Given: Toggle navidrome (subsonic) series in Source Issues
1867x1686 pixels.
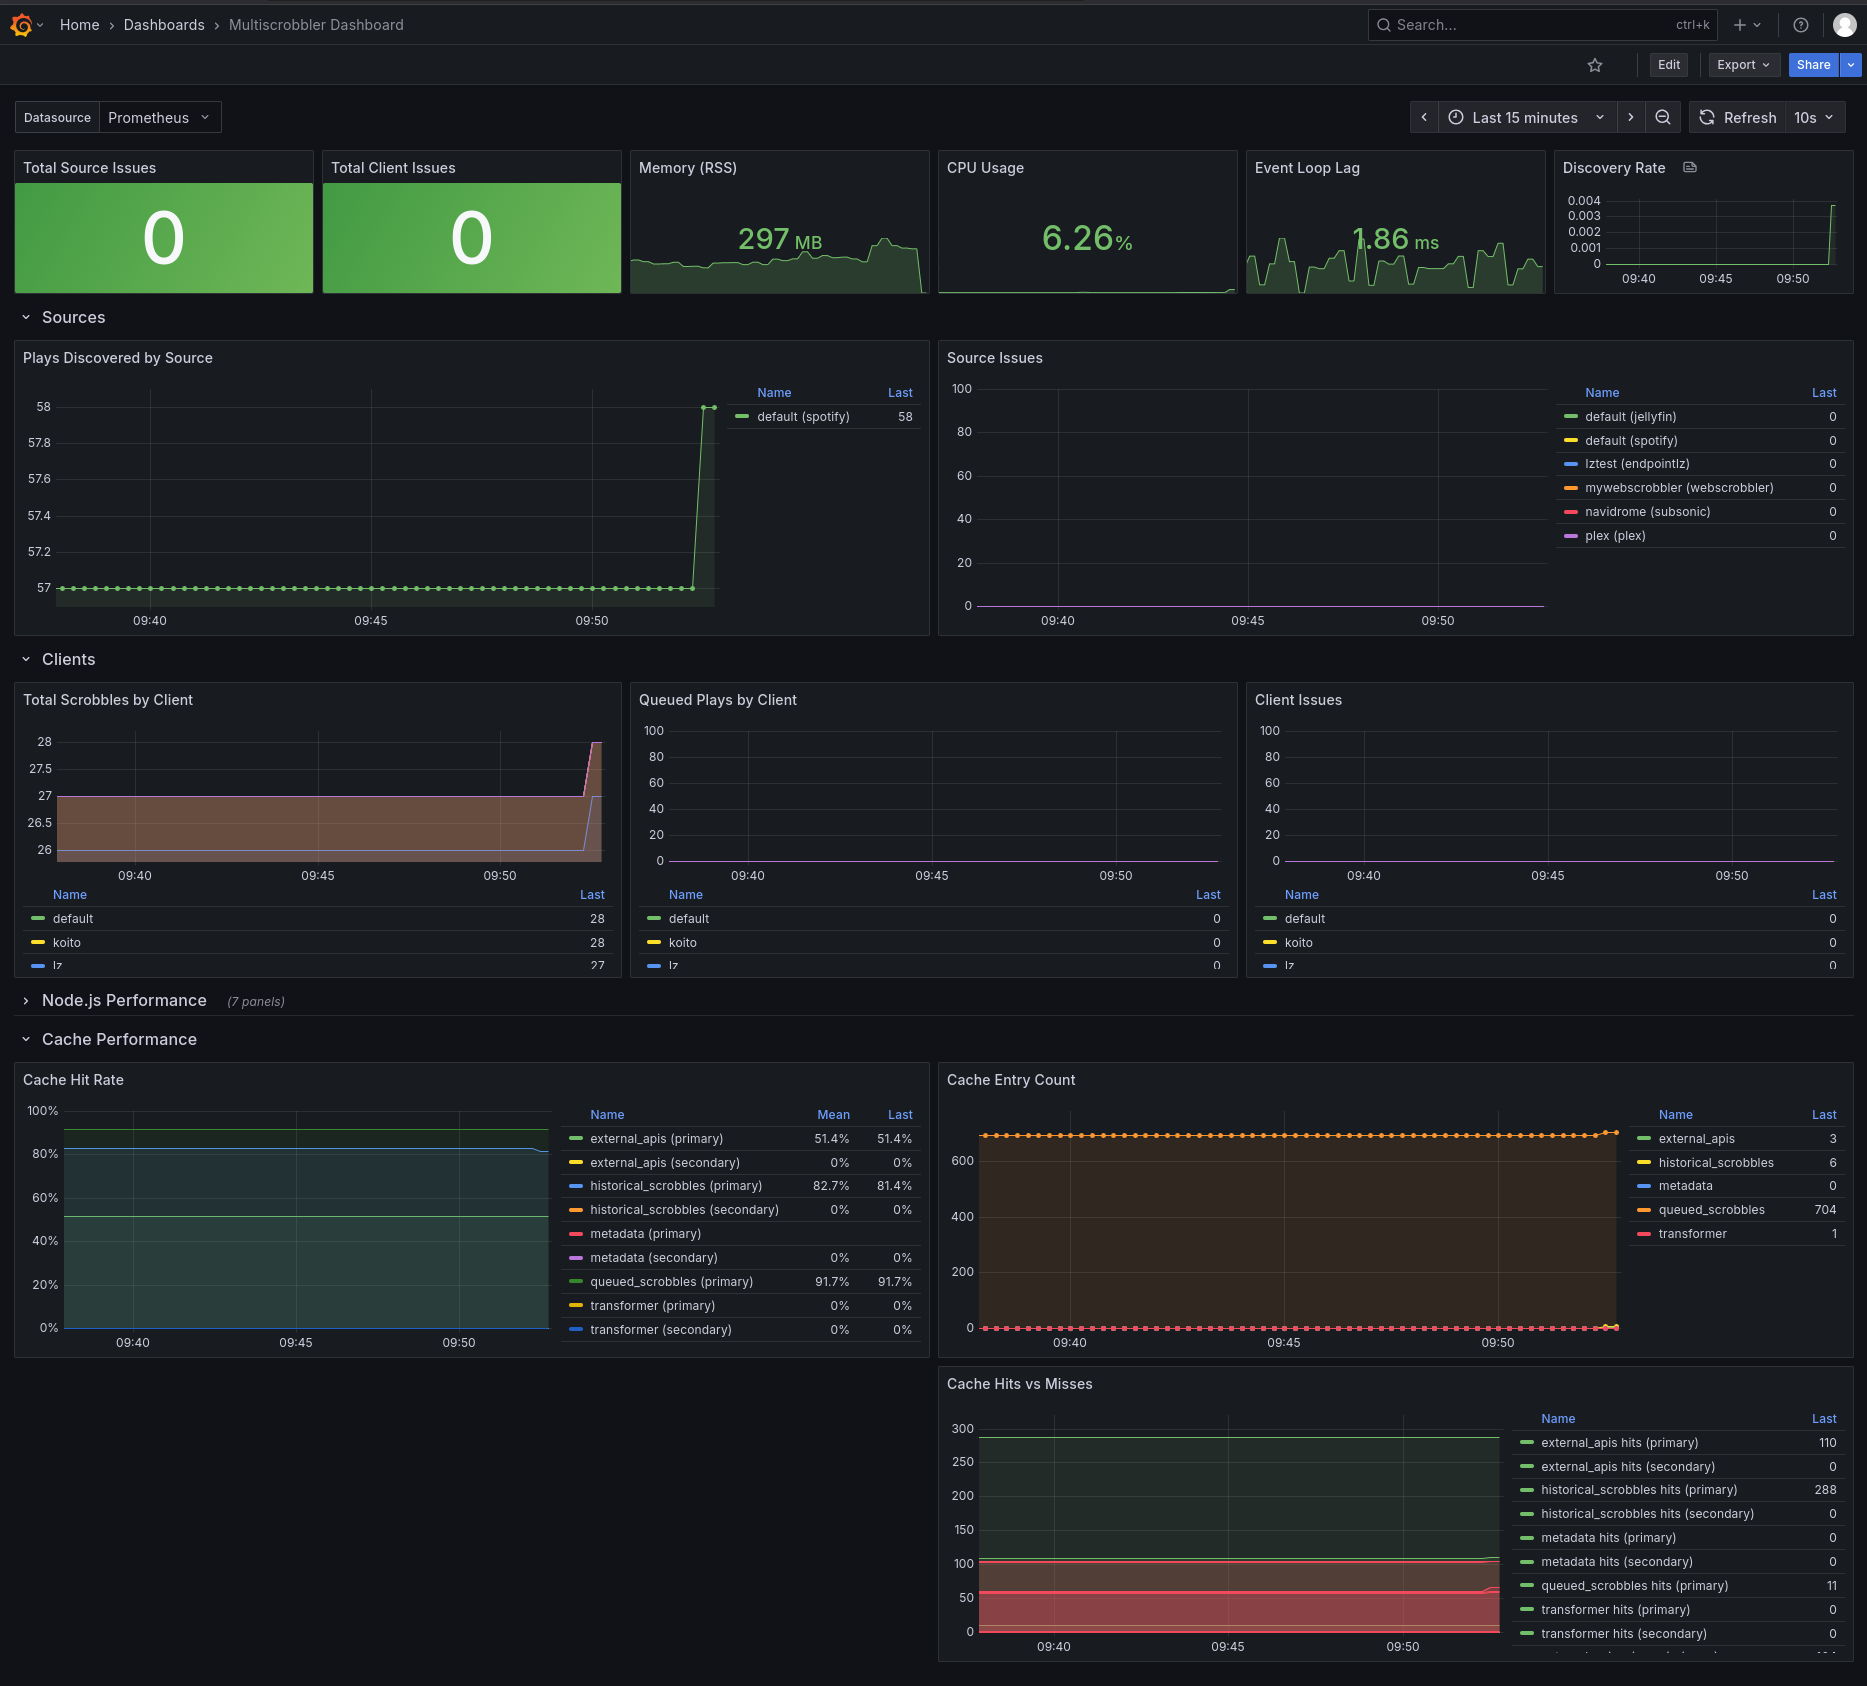Looking at the screenshot, I should click(1647, 512).
